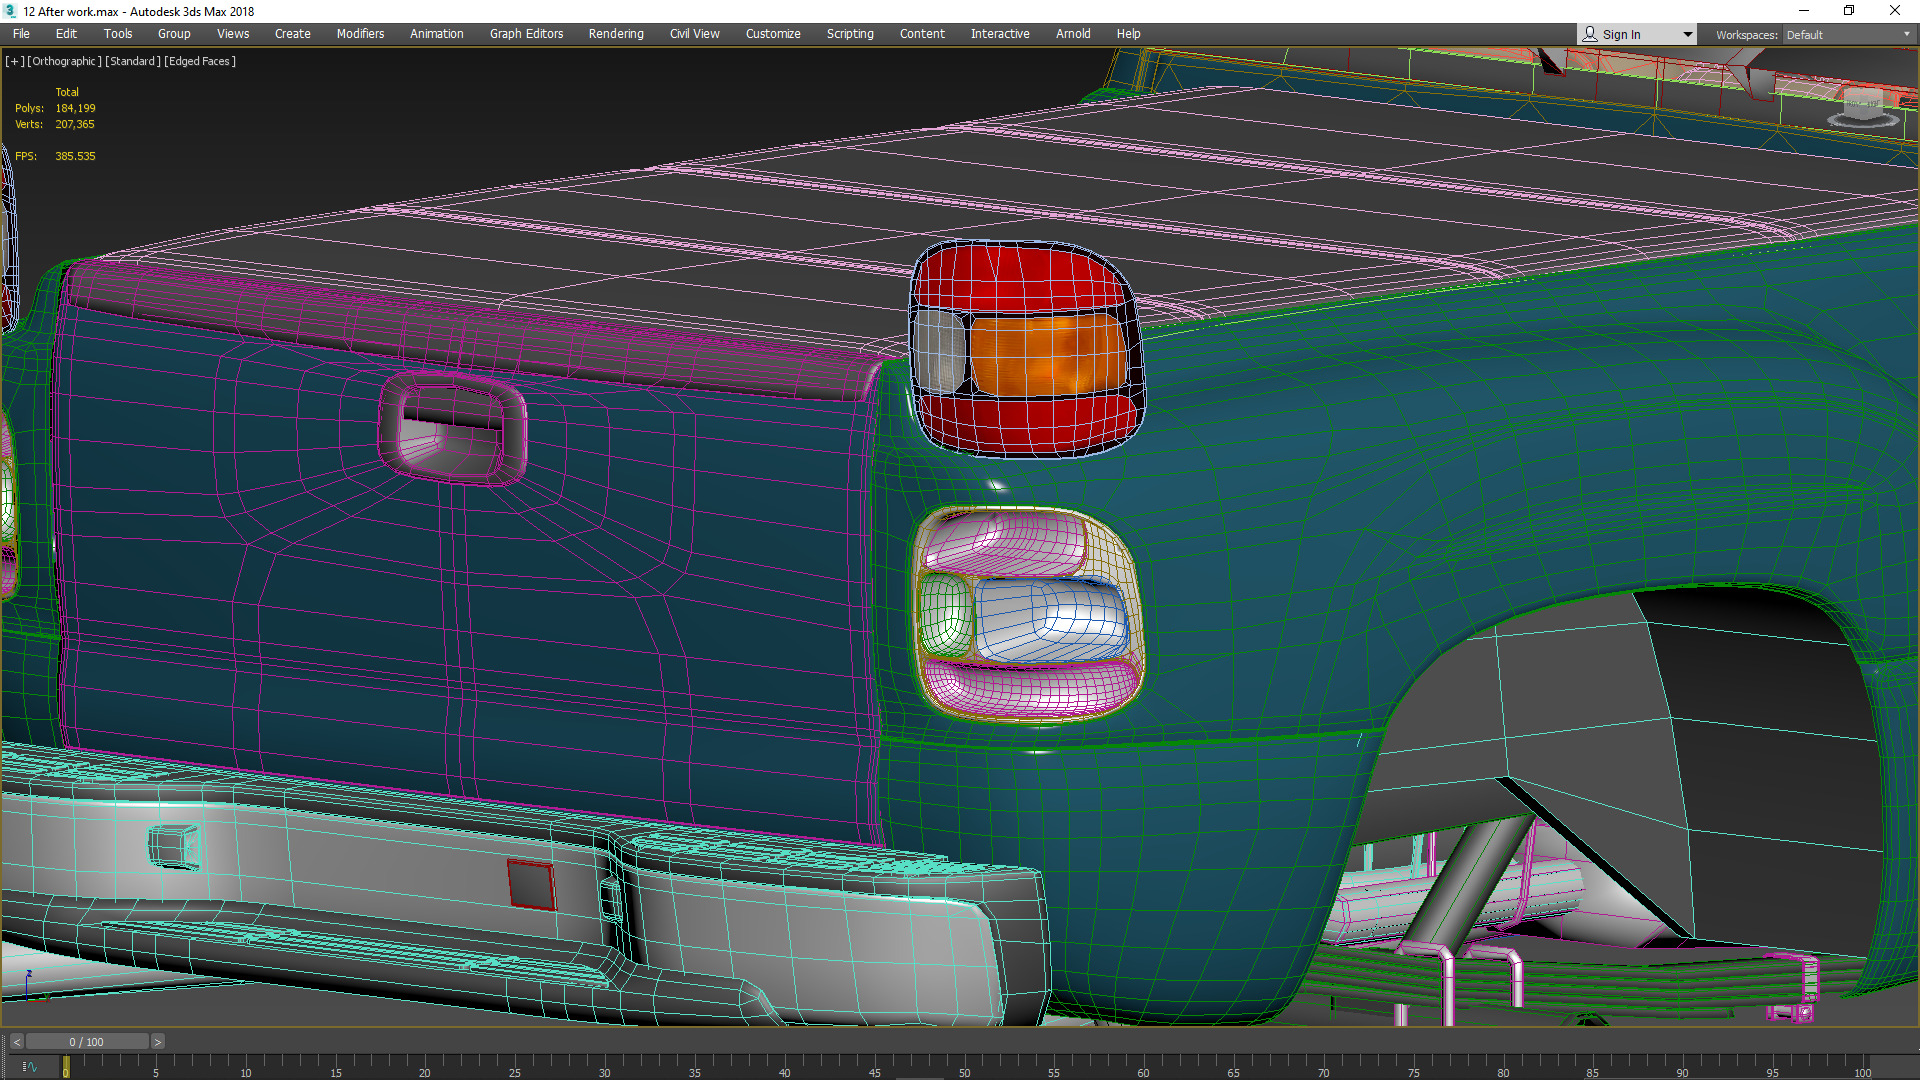Image resolution: width=1920 pixels, height=1080 pixels.
Task: Minimize the 3ds Max window
Action: click(x=1803, y=11)
